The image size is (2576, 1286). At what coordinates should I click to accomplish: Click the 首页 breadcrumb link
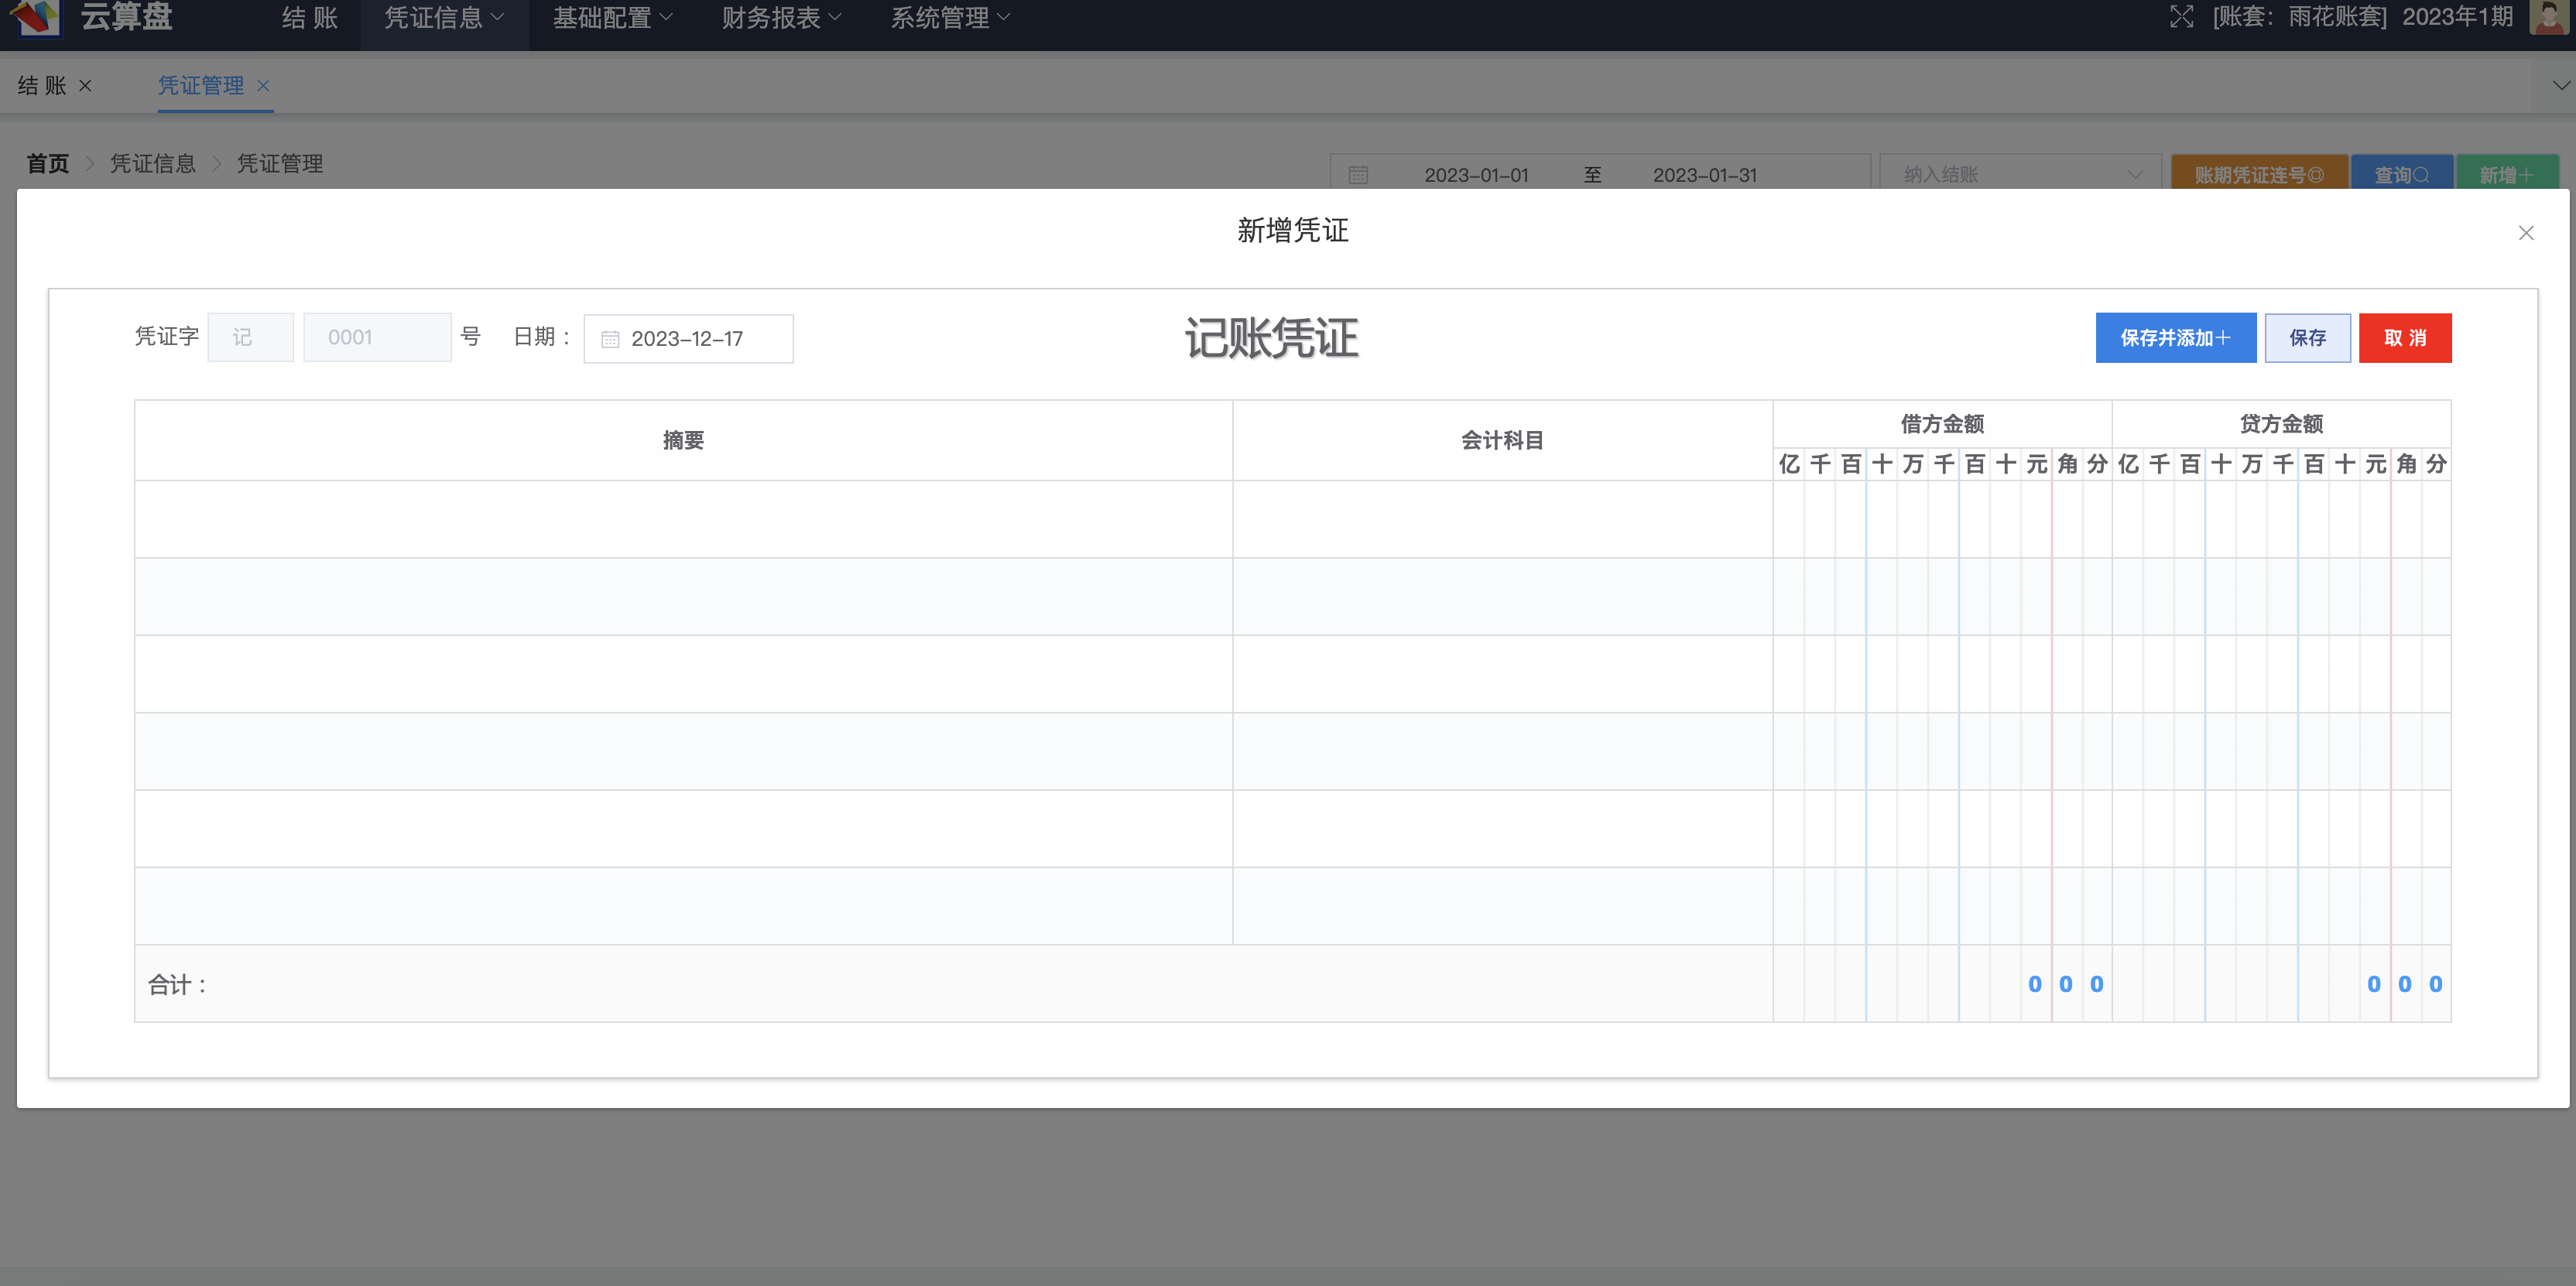coord(48,164)
